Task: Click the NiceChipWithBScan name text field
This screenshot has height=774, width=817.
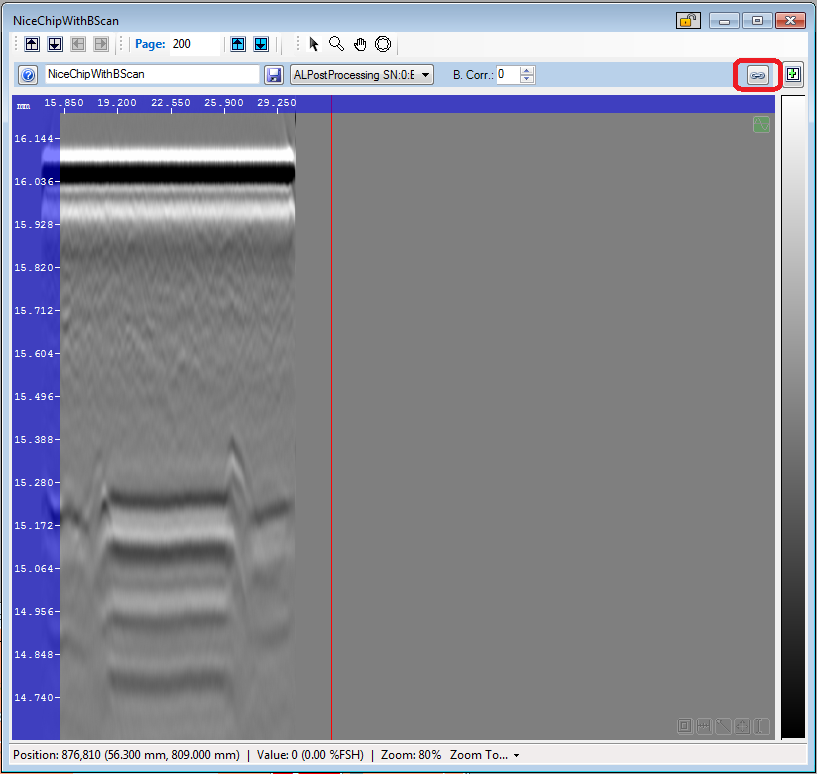Action: (x=152, y=75)
